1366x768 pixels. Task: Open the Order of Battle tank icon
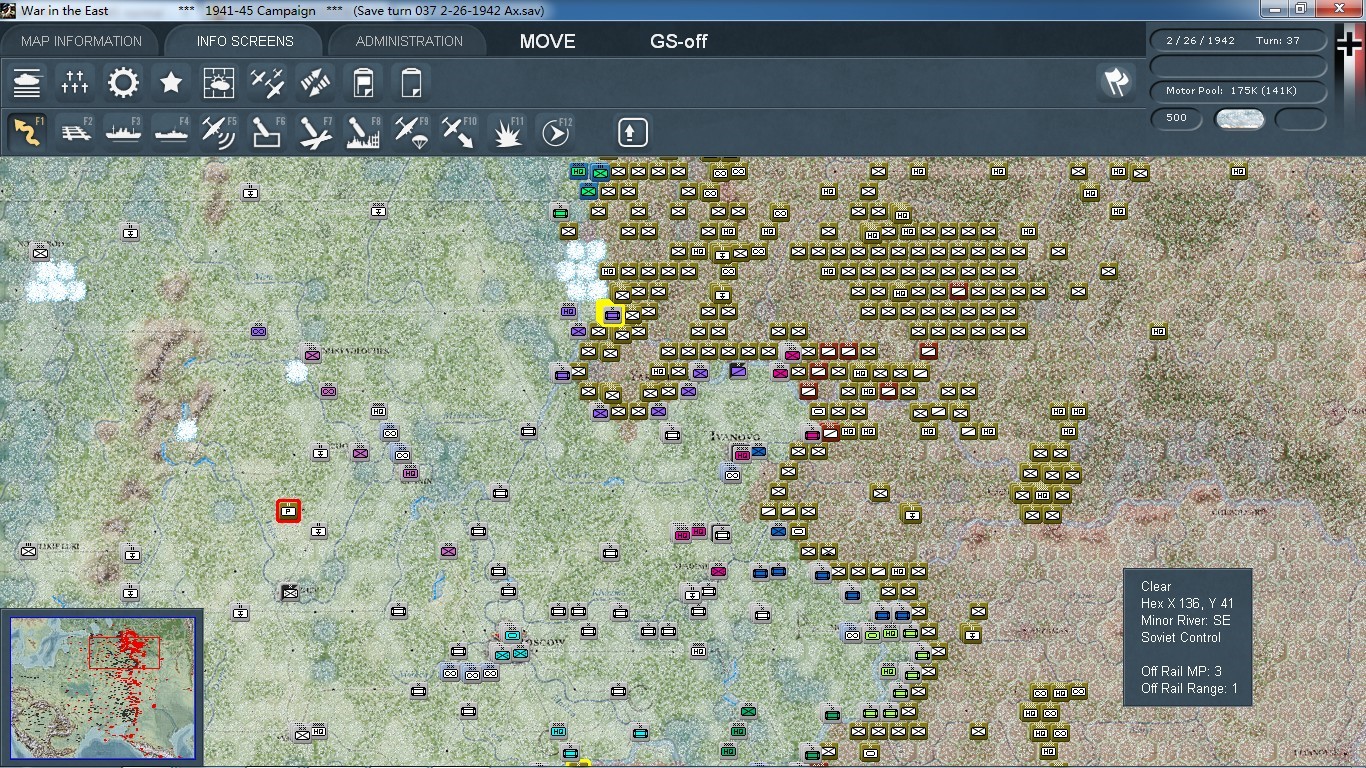(27, 82)
